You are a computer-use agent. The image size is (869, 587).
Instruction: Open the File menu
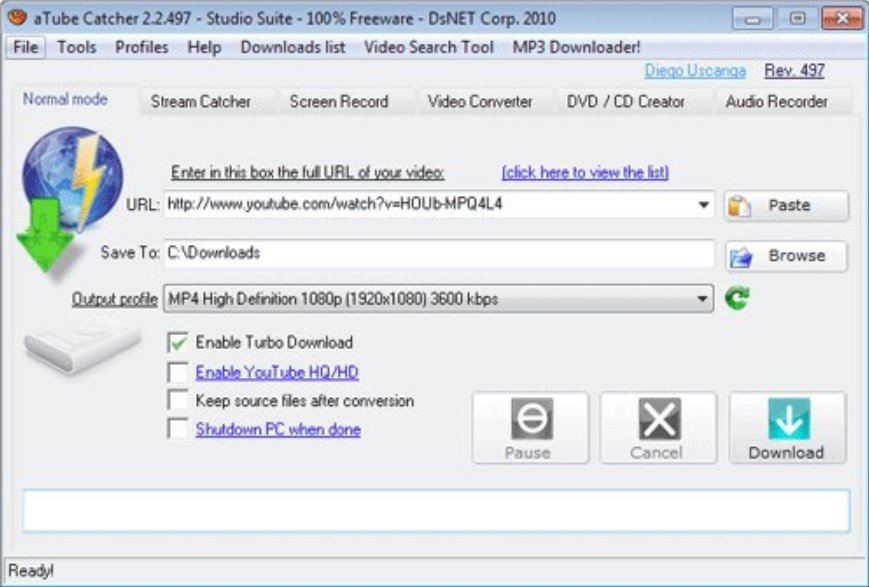pos(25,47)
